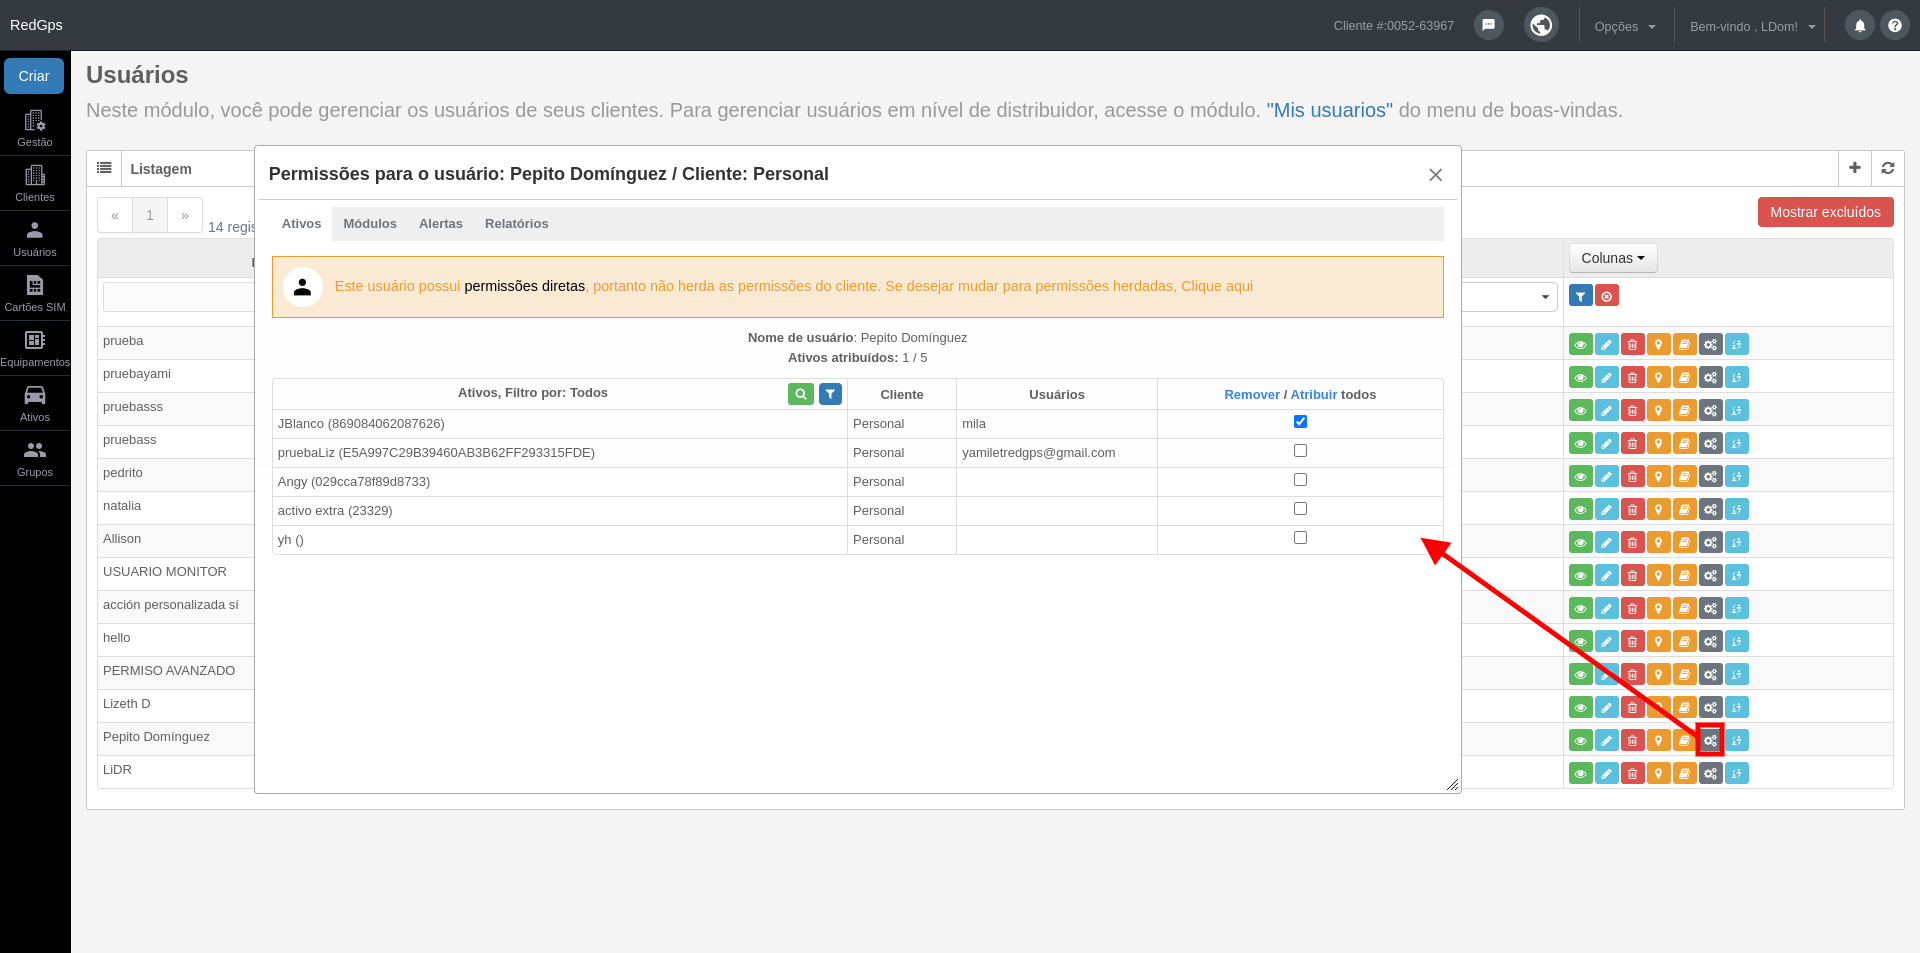This screenshot has height=953, width=1920.
Task: Close the permissions dialog
Action: pos(1435,175)
